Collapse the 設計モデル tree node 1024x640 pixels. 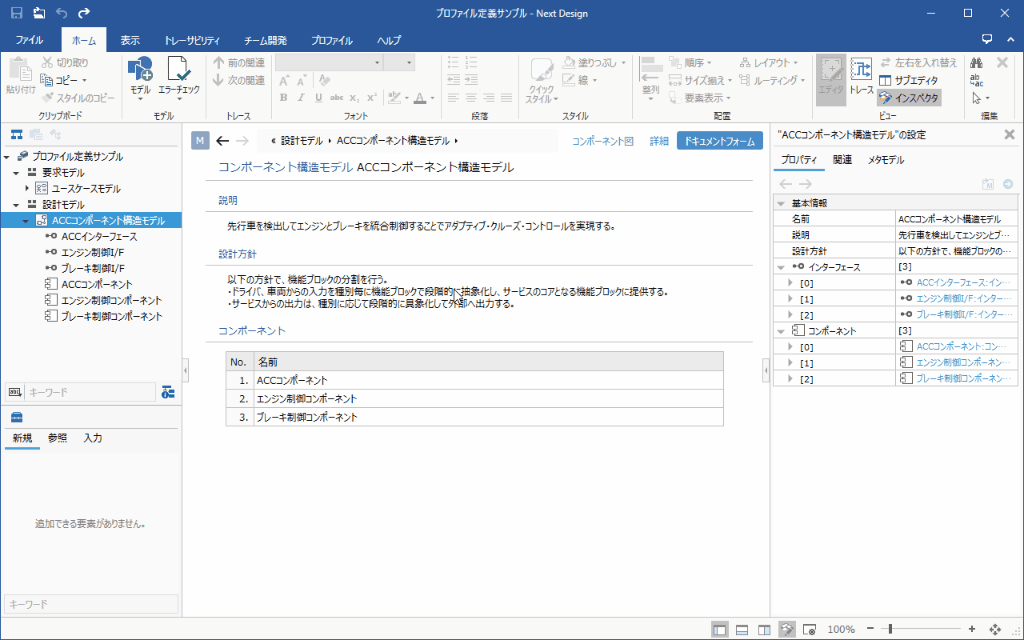18,204
